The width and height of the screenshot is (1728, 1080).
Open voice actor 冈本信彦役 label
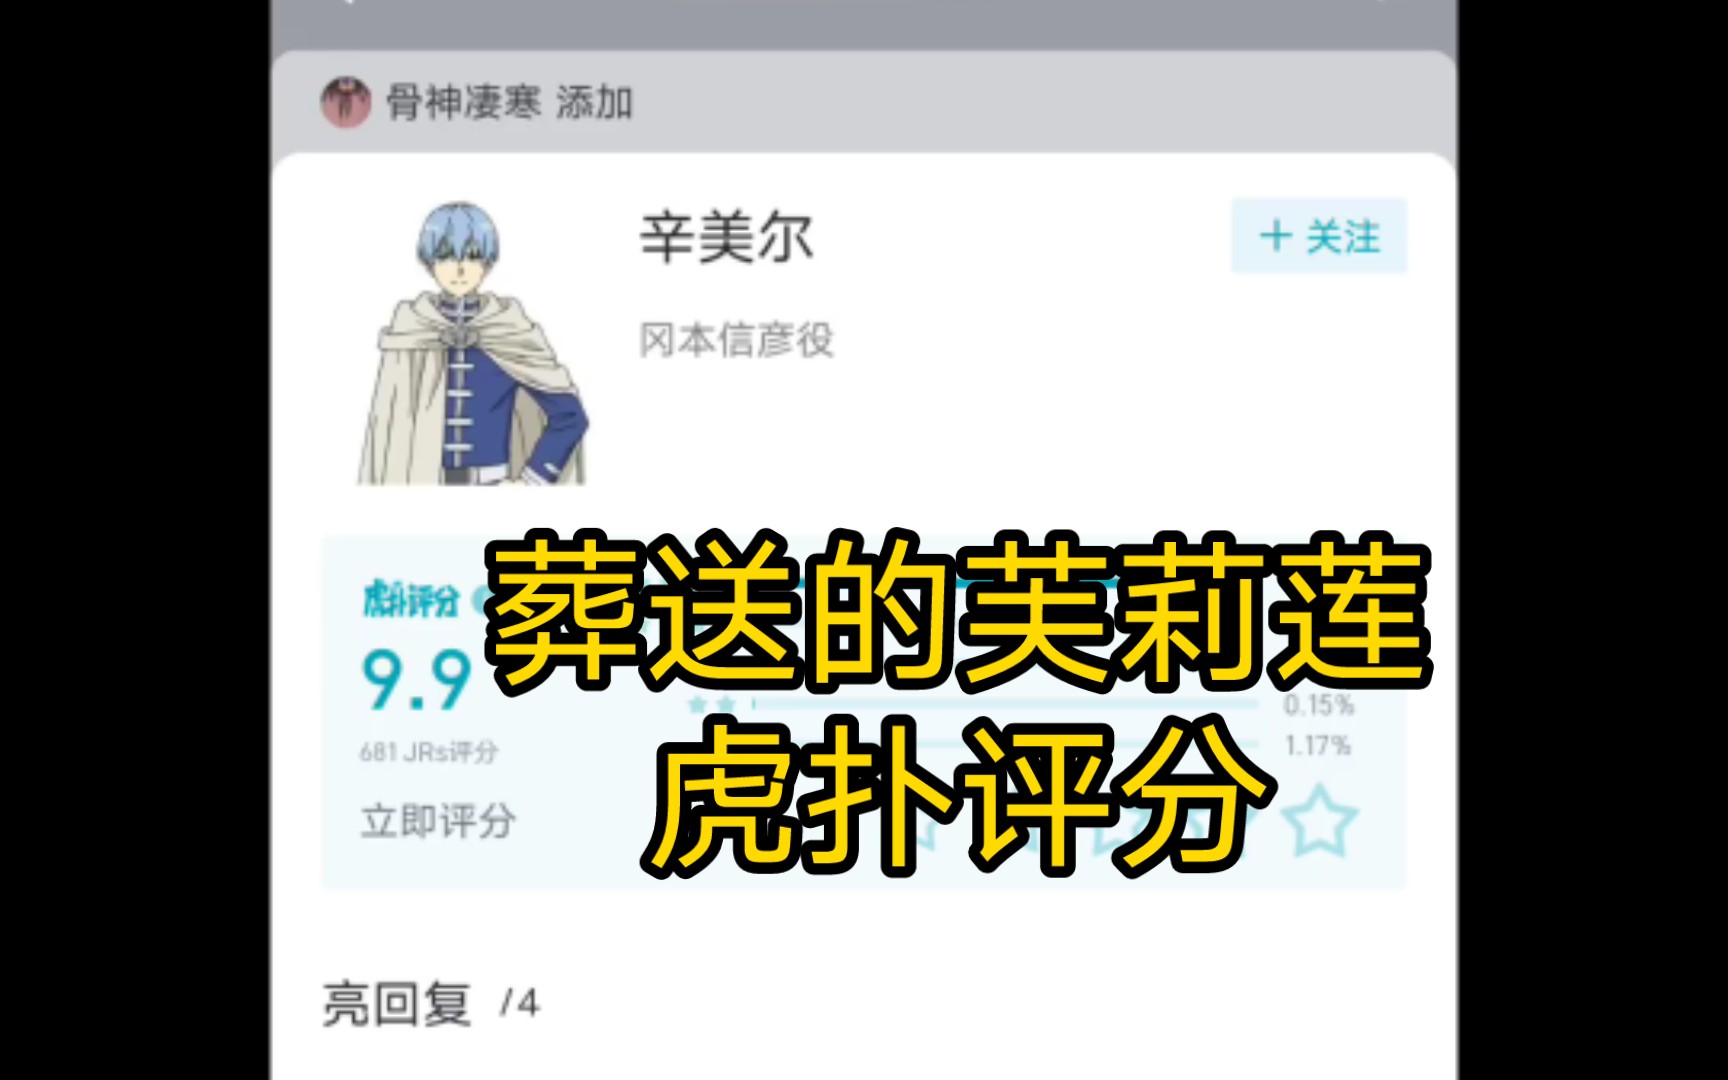click(x=736, y=340)
